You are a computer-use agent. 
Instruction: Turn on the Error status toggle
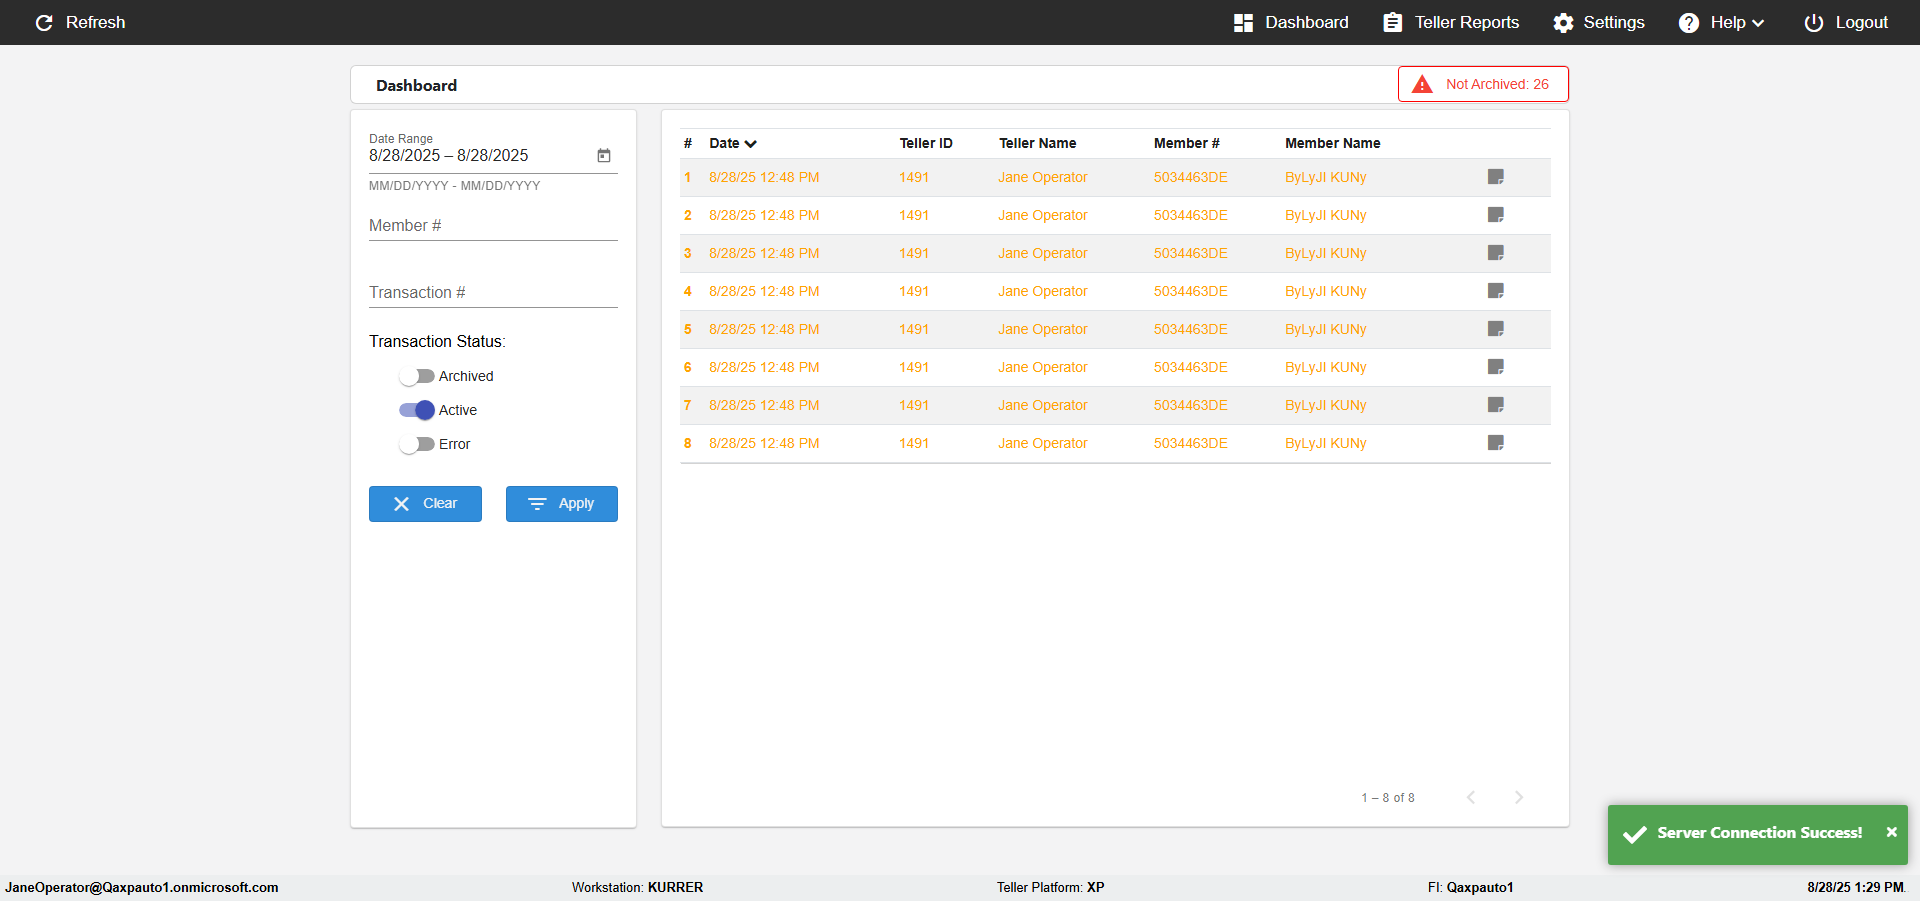[416, 444]
